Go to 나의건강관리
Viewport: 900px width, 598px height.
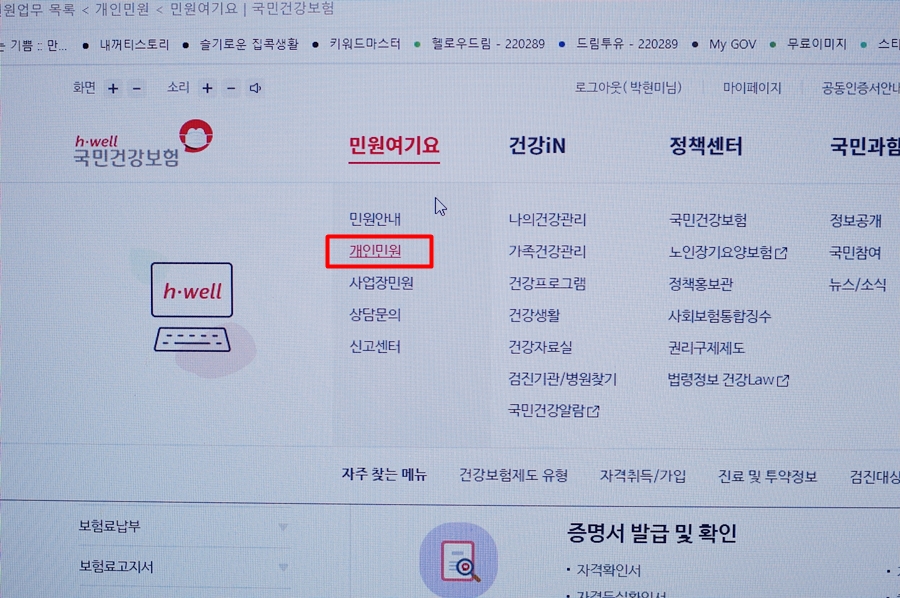point(547,220)
